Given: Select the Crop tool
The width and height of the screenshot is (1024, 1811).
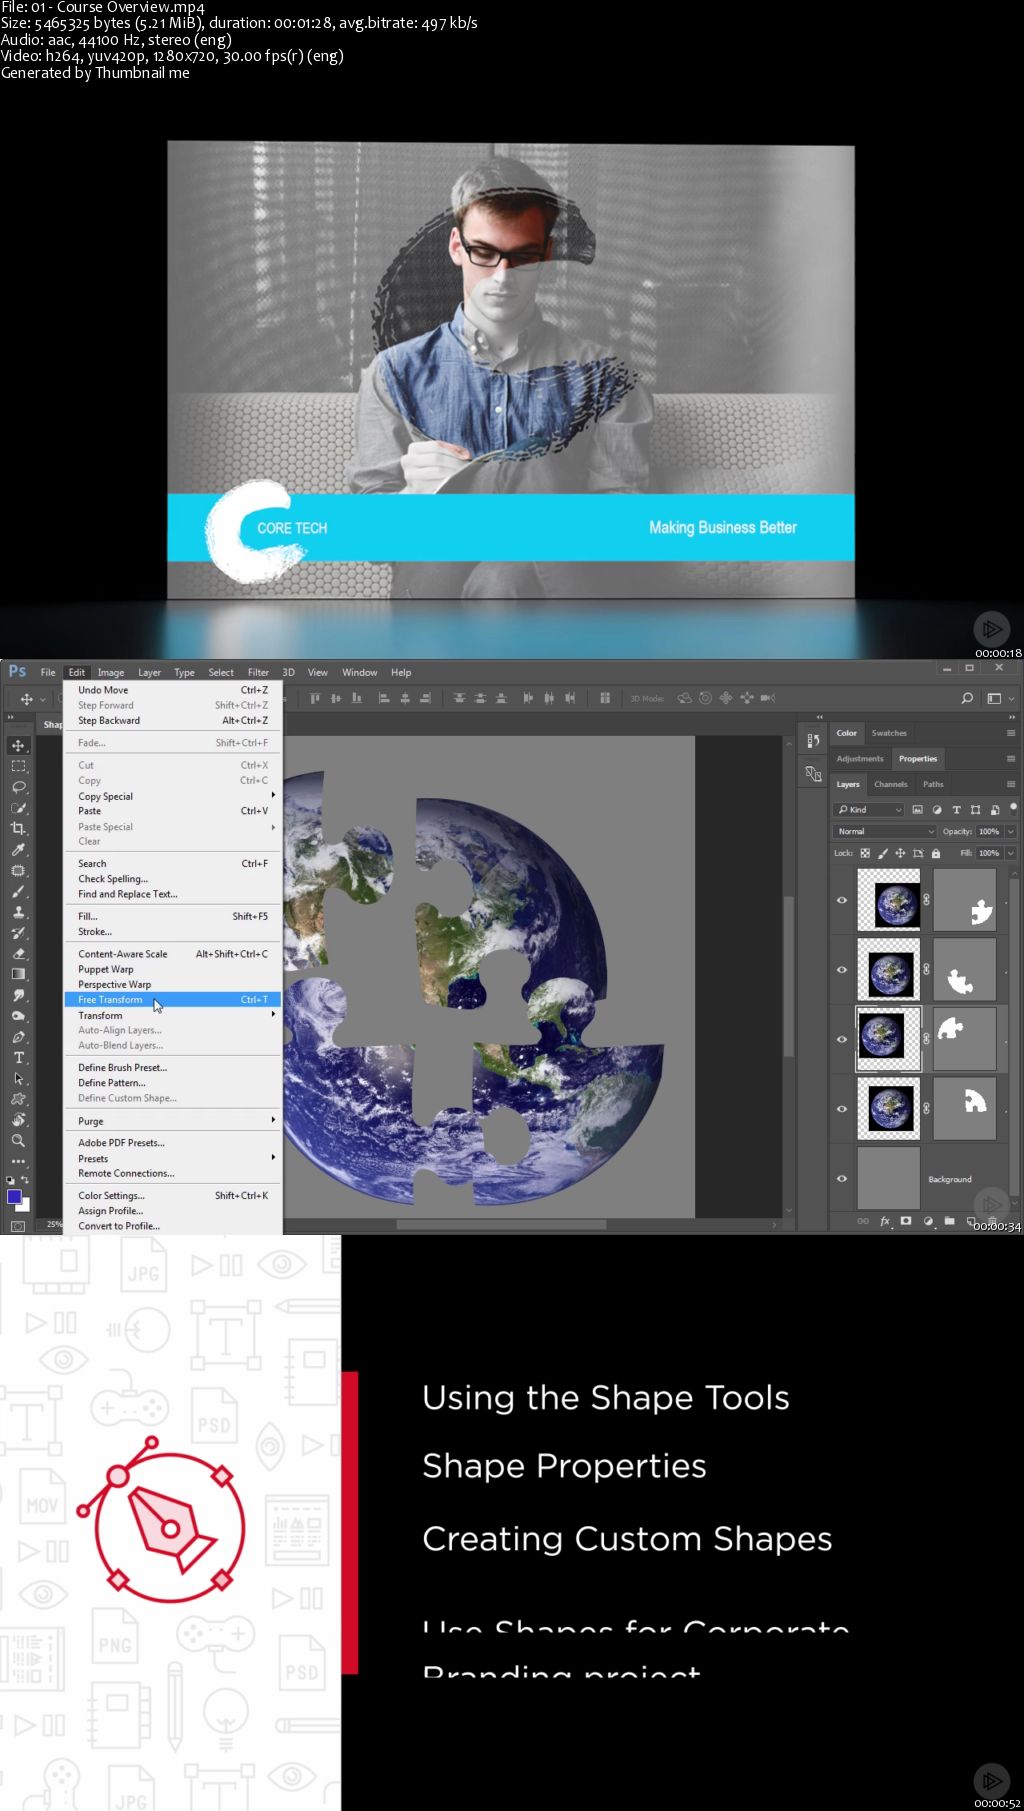Looking at the screenshot, I should [x=18, y=829].
